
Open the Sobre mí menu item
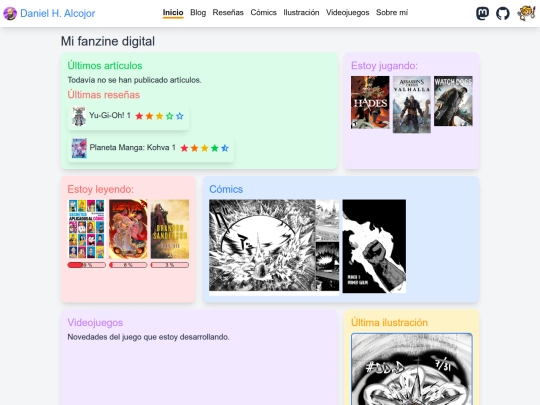(x=392, y=13)
